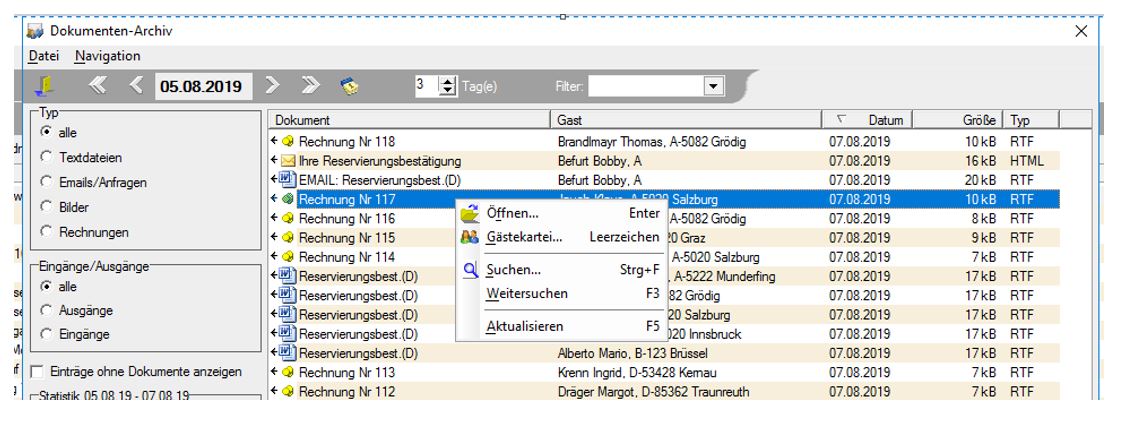
Task: Click the green icon of Rechnung Nr 117
Action: pyautogui.click(x=287, y=199)
